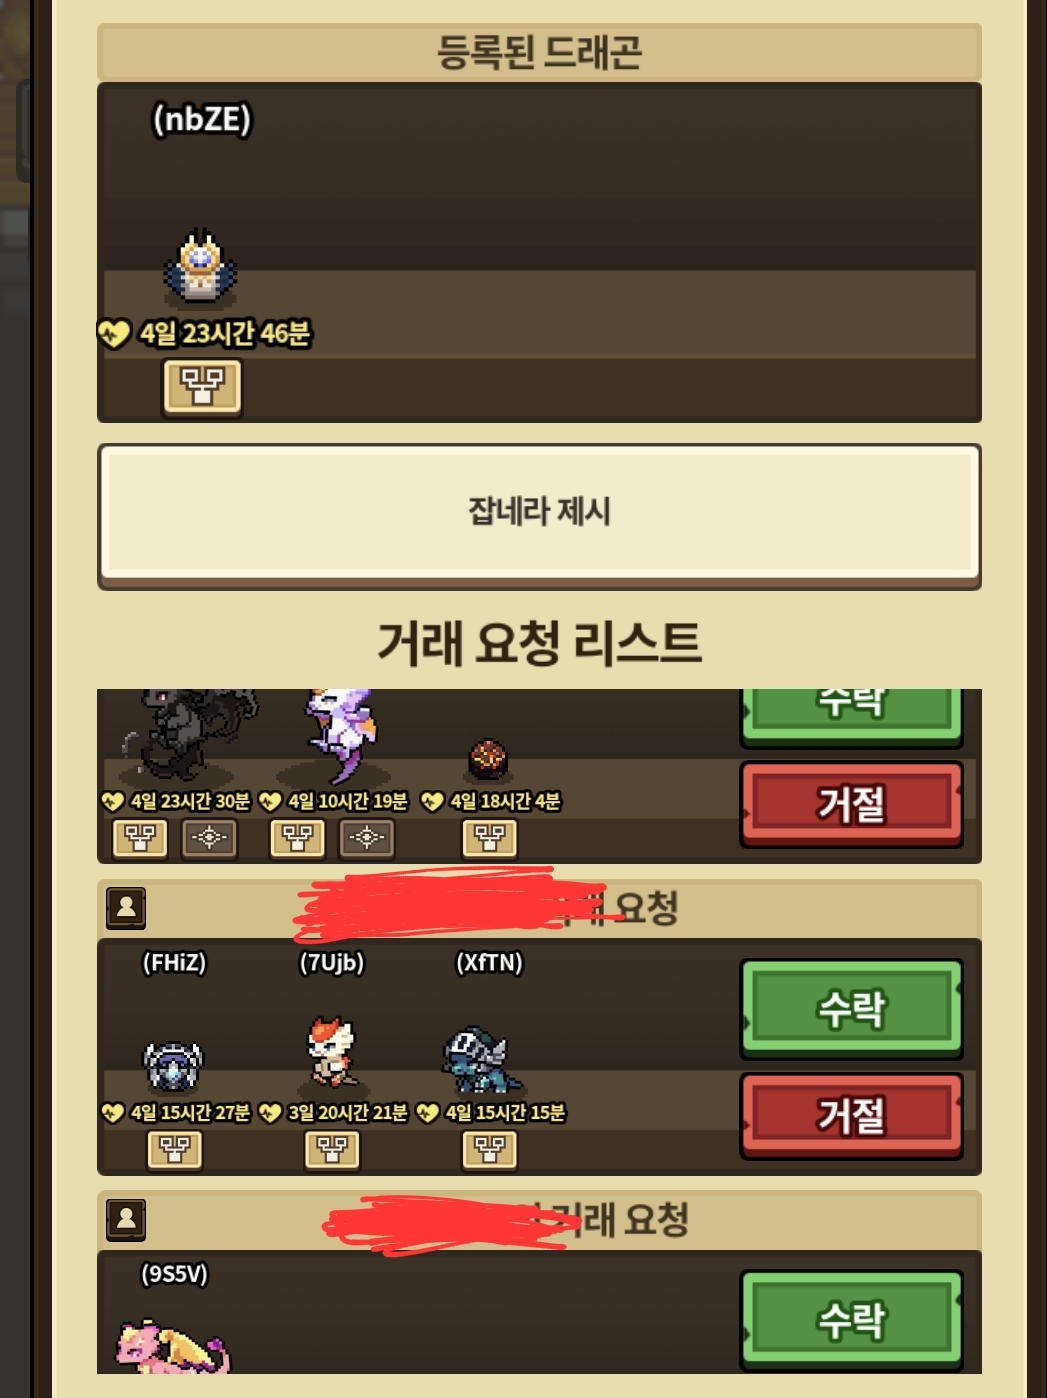This screenshot has height=1398, width=1047.
Task: Click target icon beside black dragon's tree icon
Action: click(209, 838)
